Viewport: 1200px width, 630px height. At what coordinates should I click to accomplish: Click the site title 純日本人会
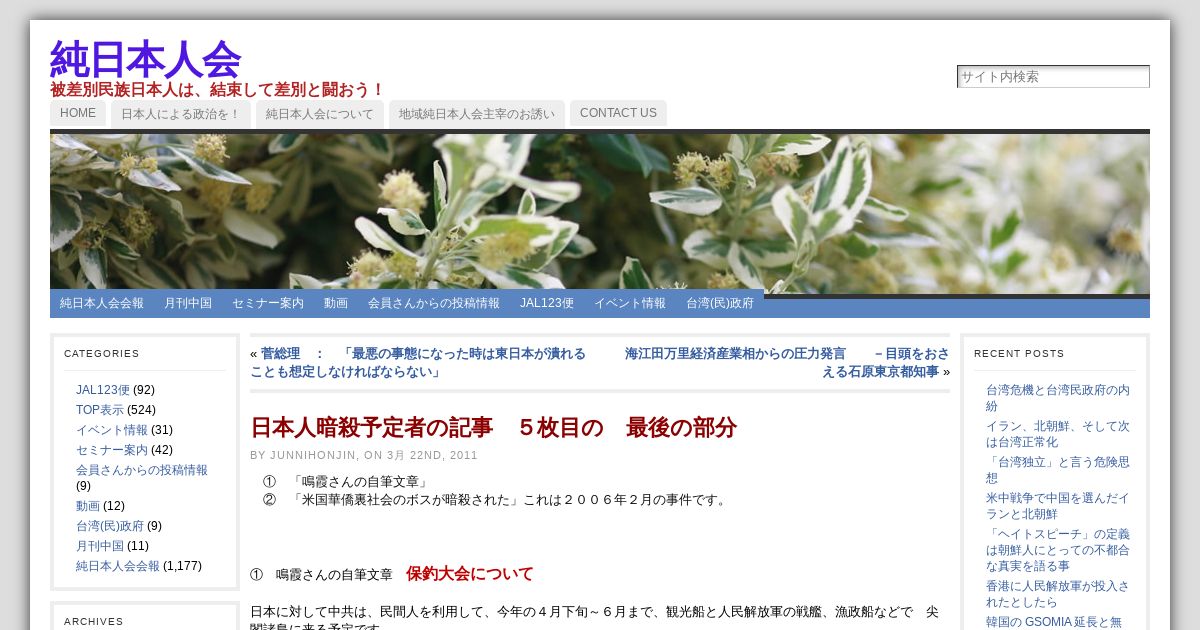pos(145,59)
